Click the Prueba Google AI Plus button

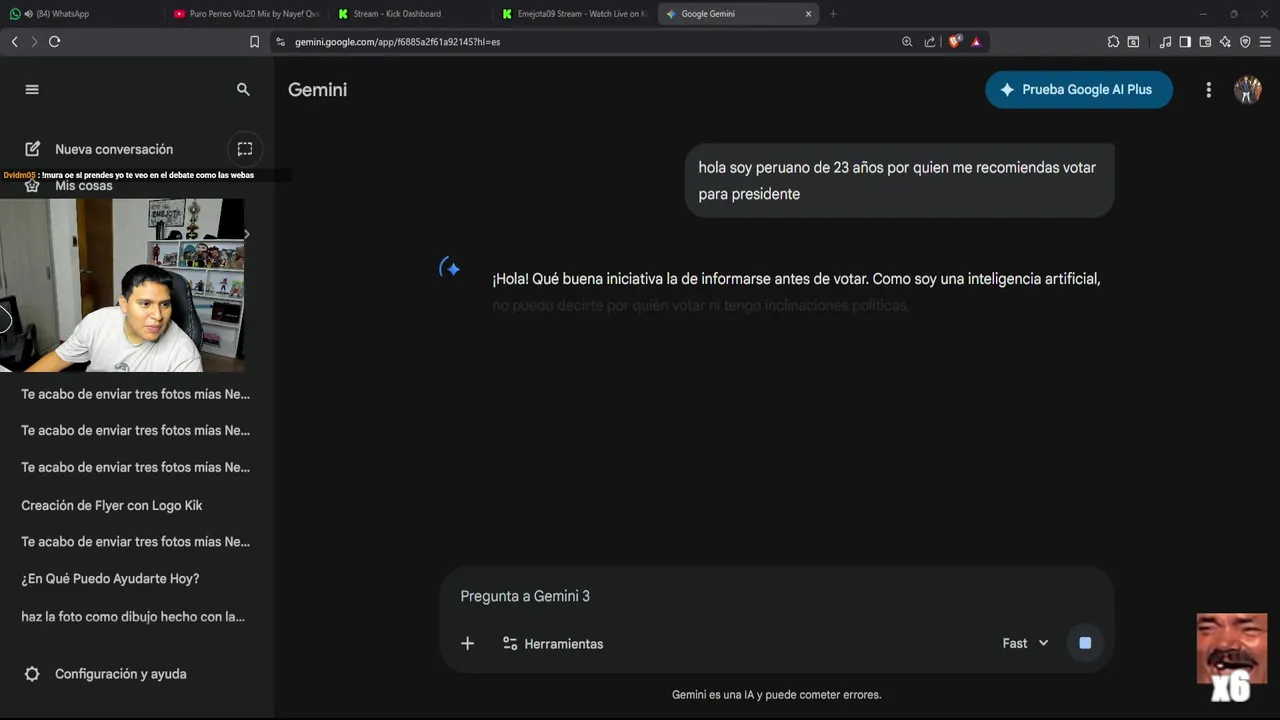pyautogui.click(x=1079, y=89)
